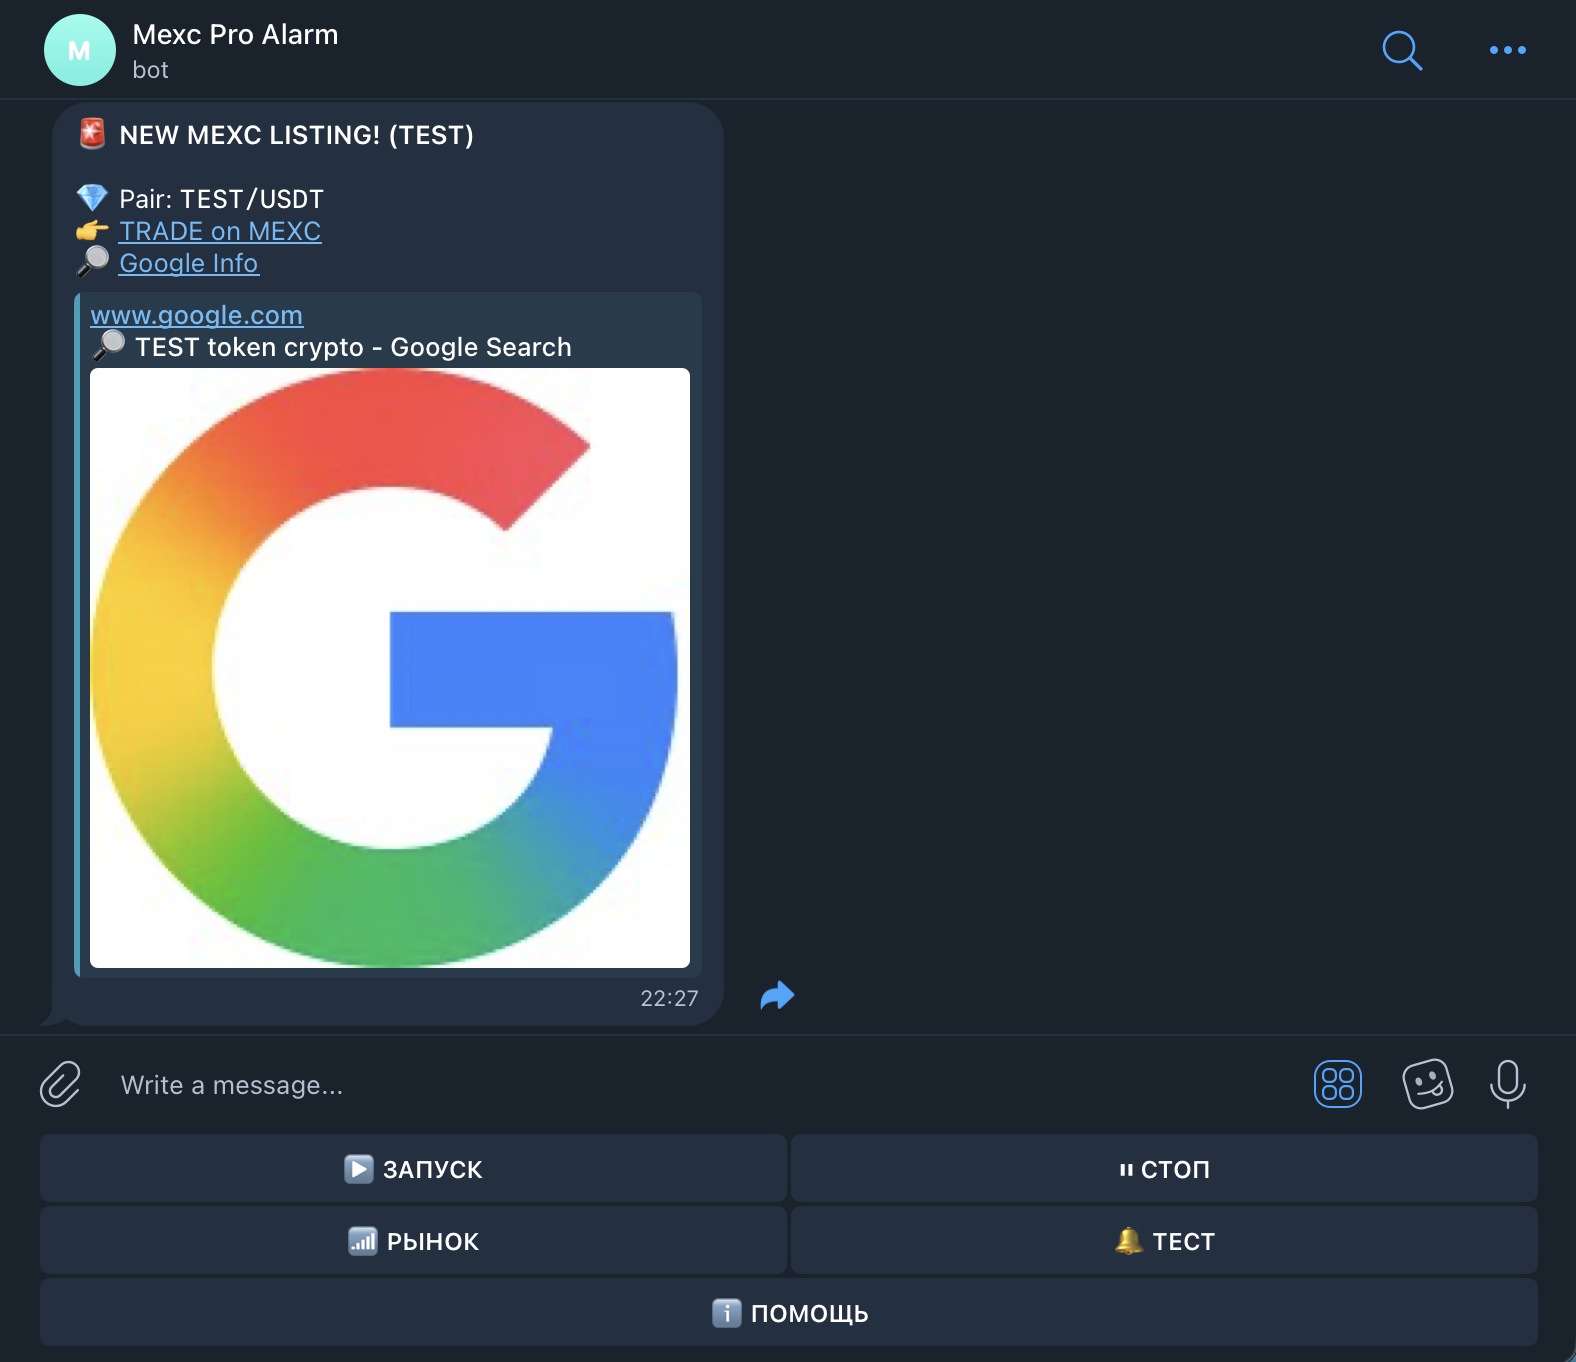Screen dimensions: 1576x1362
Task: Follow the TRADE on MEXC link
Action: click(x=220, y=231)
